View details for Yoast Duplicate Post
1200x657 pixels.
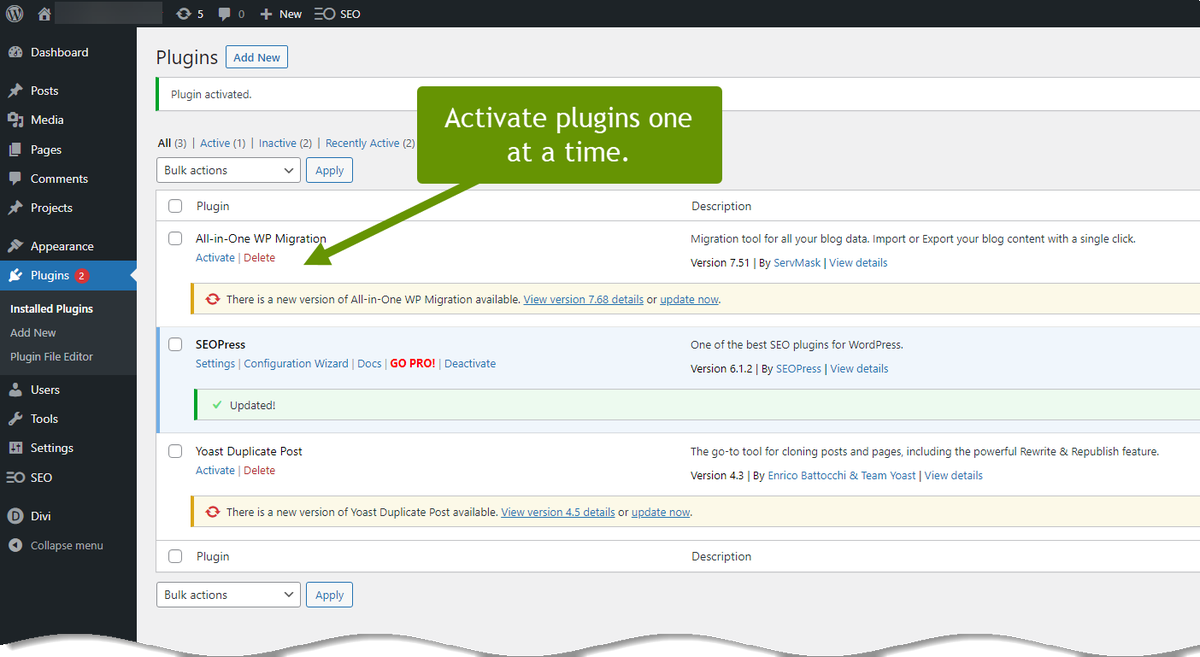953,476
